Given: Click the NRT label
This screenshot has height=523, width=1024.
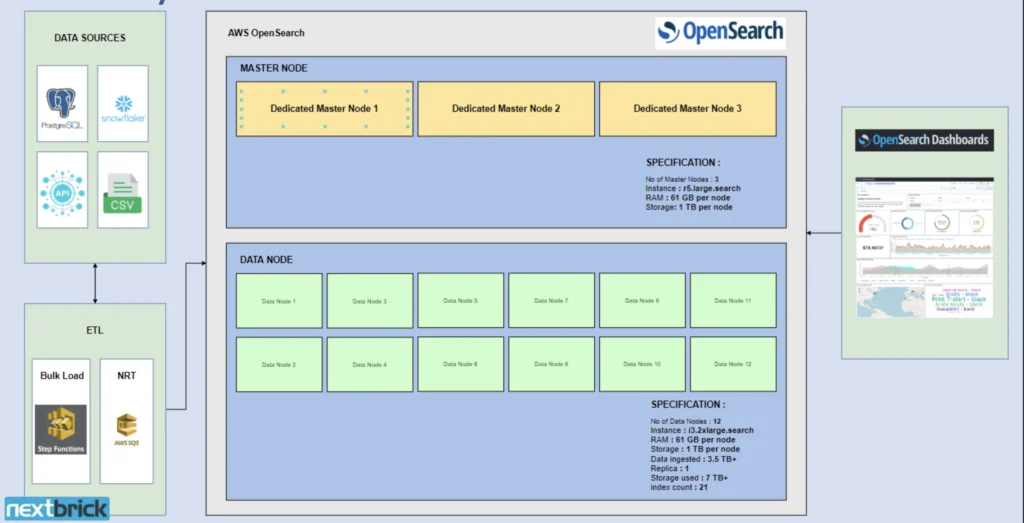Looking at the screenshot, I should tap(127, 376).
